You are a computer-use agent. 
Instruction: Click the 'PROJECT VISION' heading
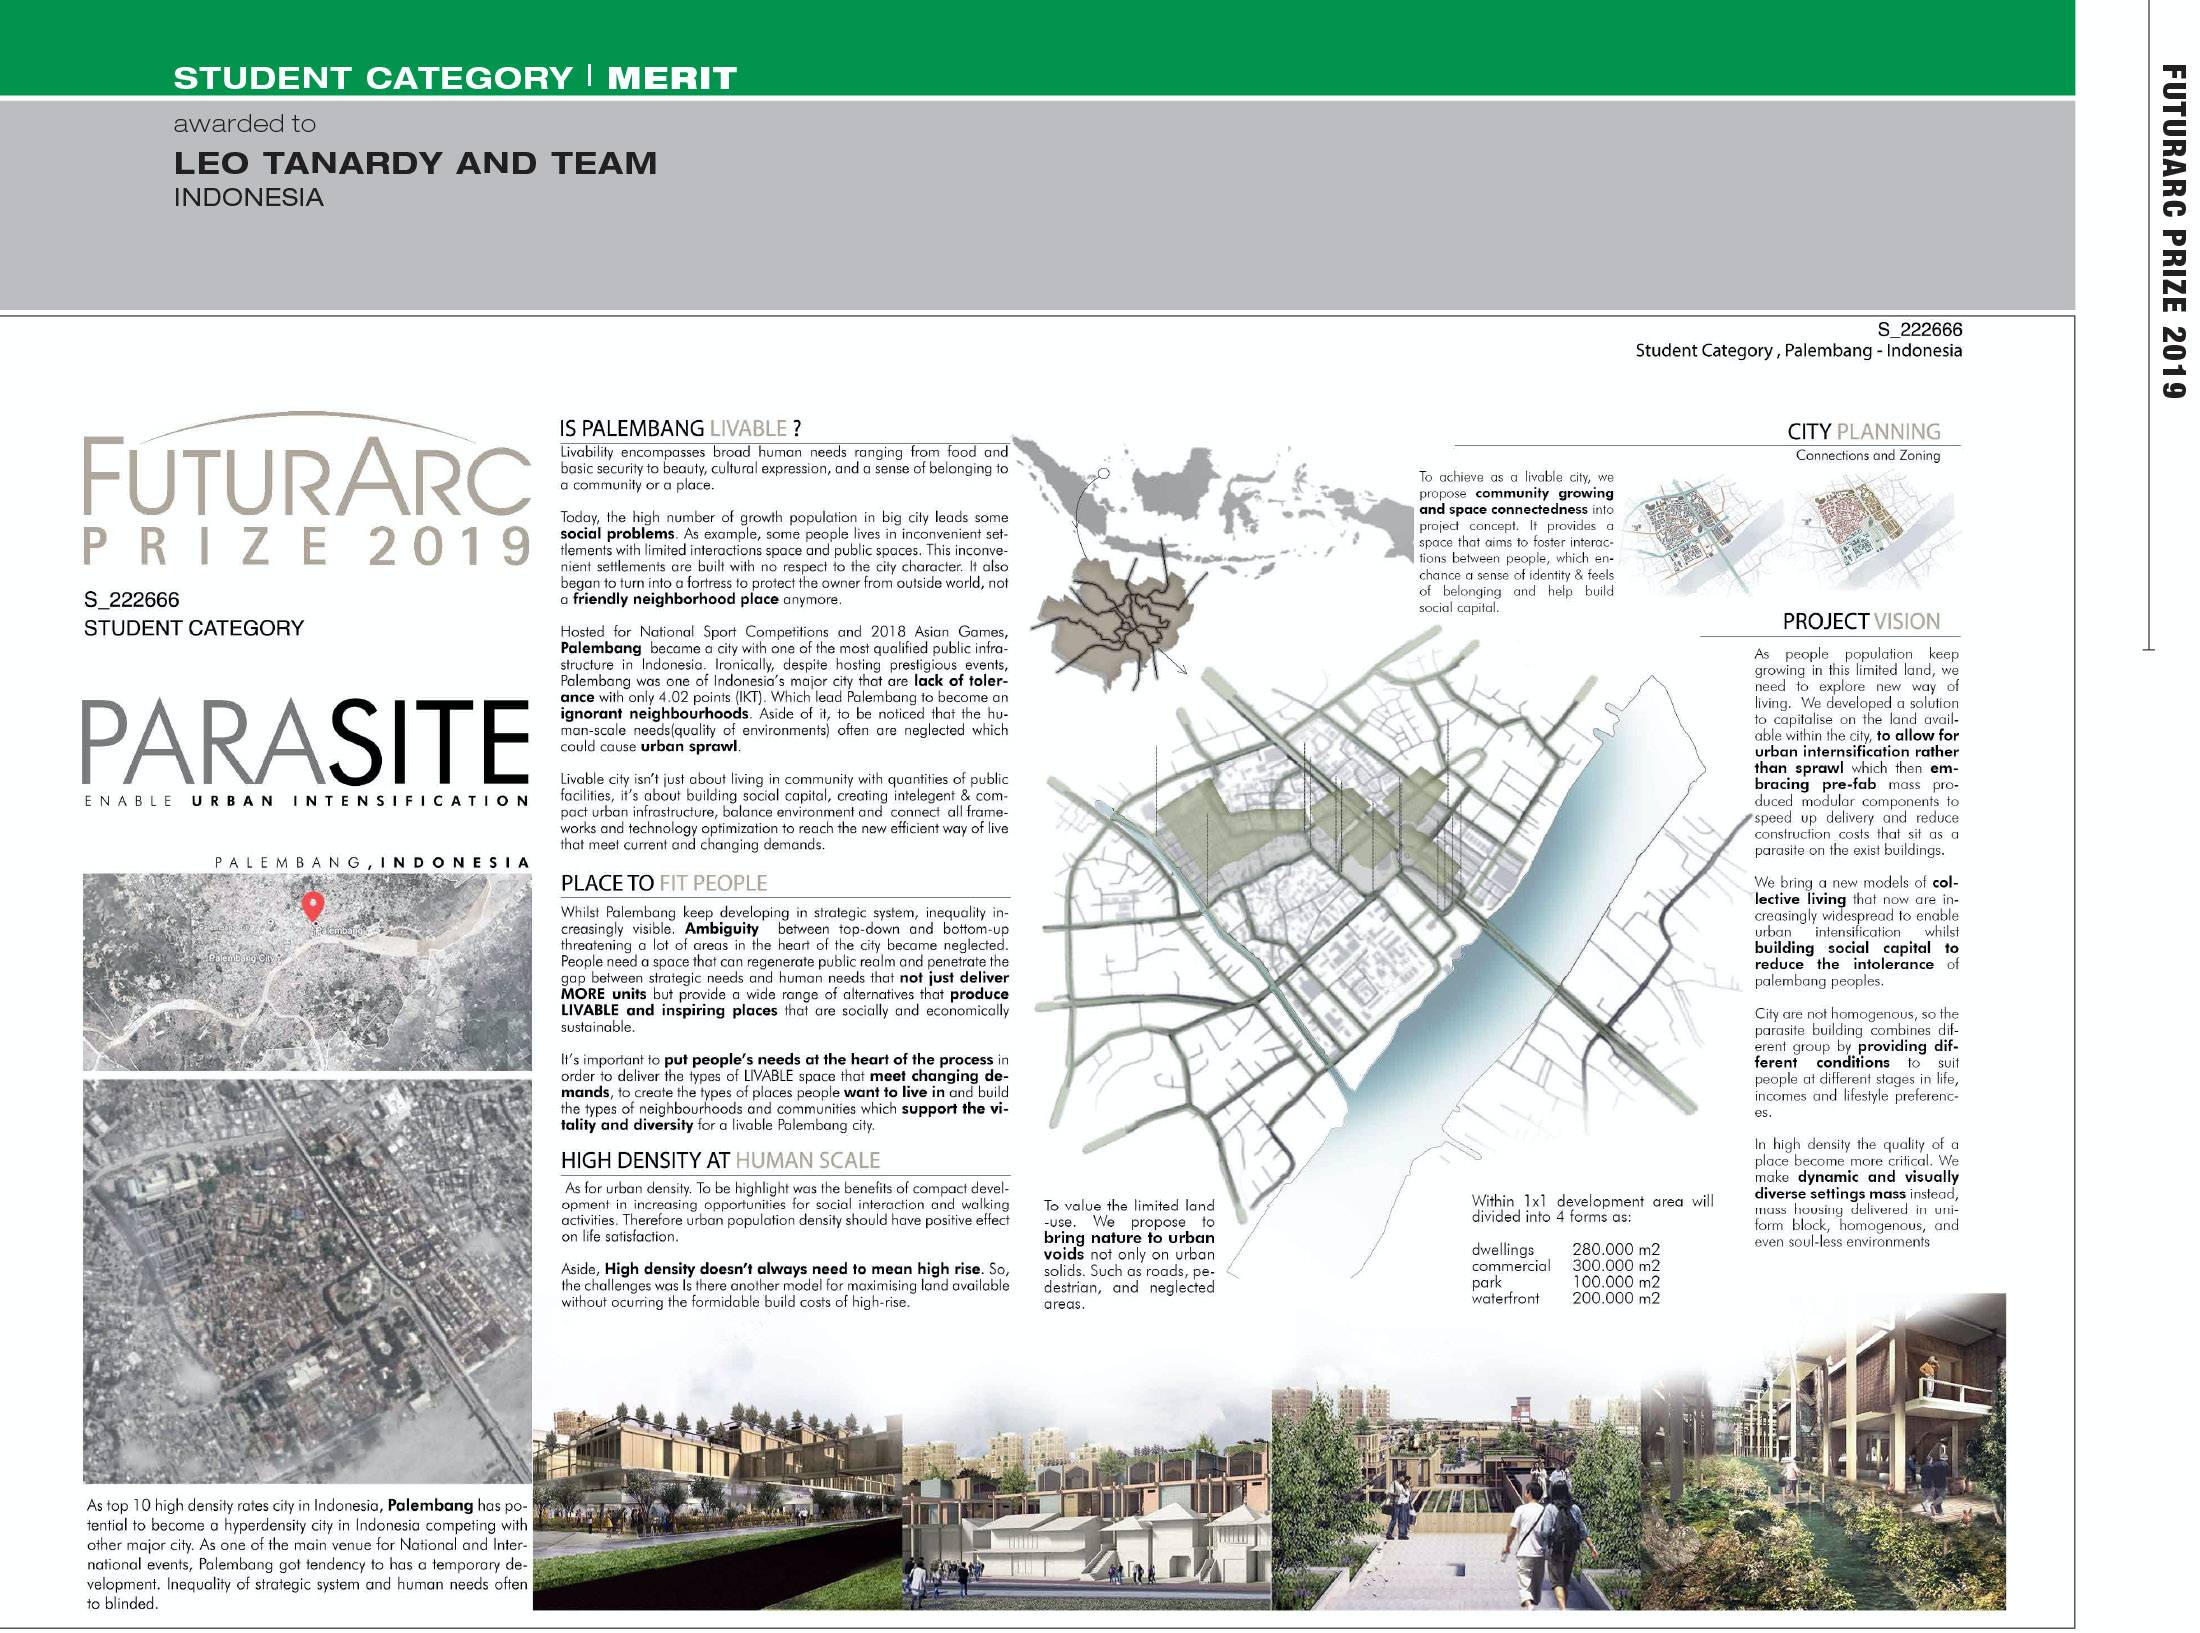(x=1861, y=621)
